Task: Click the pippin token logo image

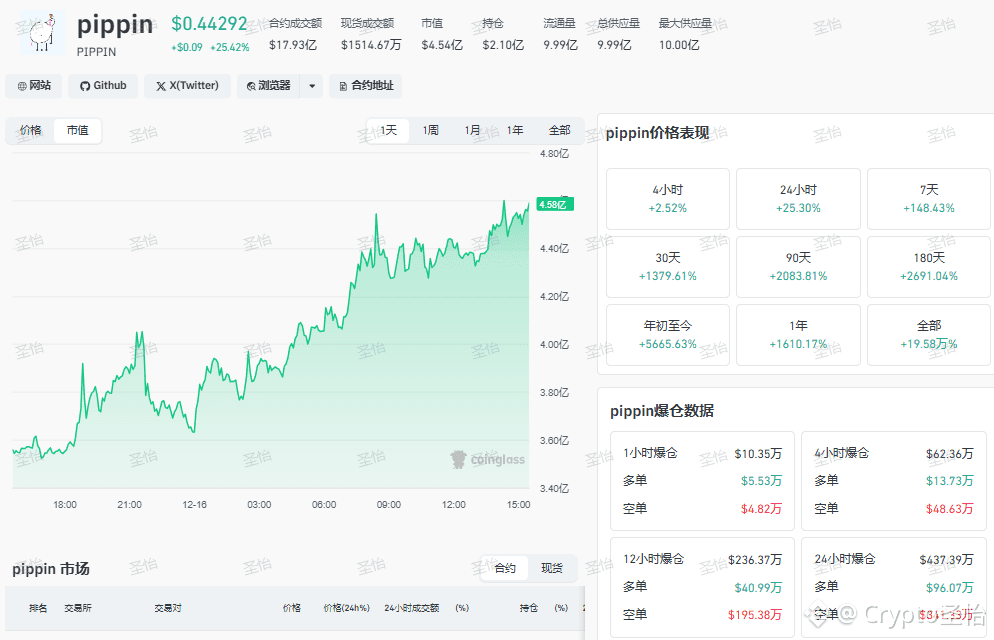Action: (x=42, y=34)
